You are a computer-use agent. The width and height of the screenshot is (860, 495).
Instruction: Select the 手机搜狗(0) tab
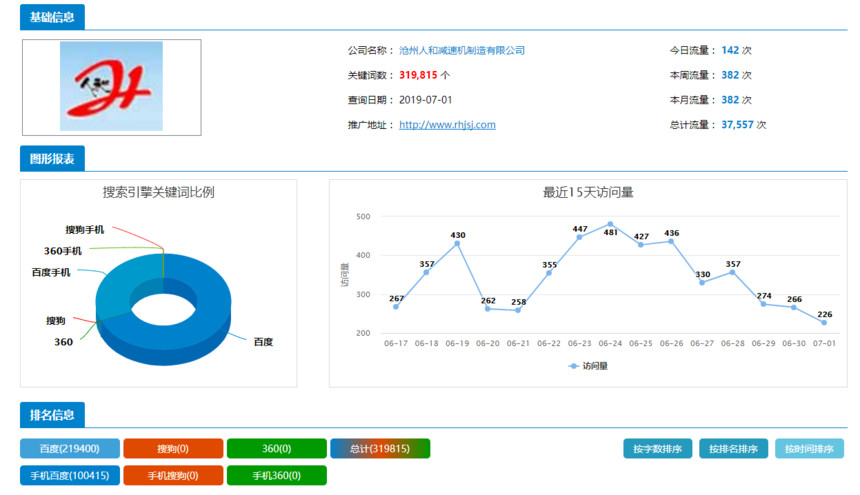pos(172,475)
